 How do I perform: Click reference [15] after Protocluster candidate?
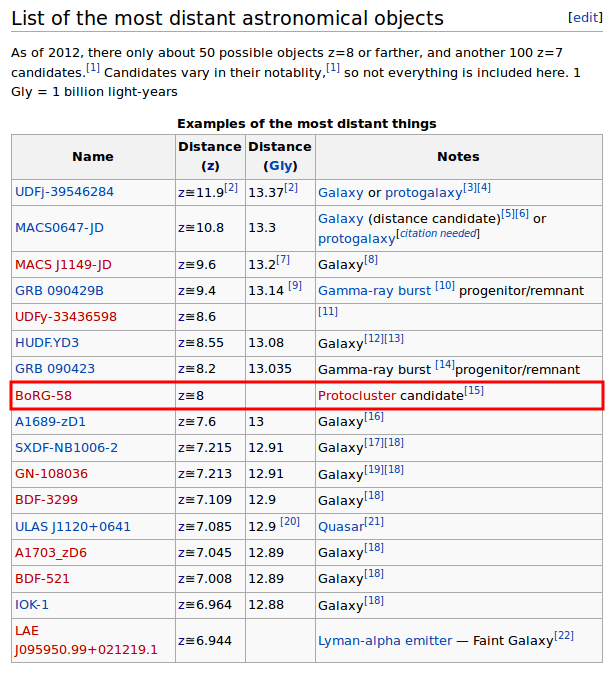(x=474, y=391)
